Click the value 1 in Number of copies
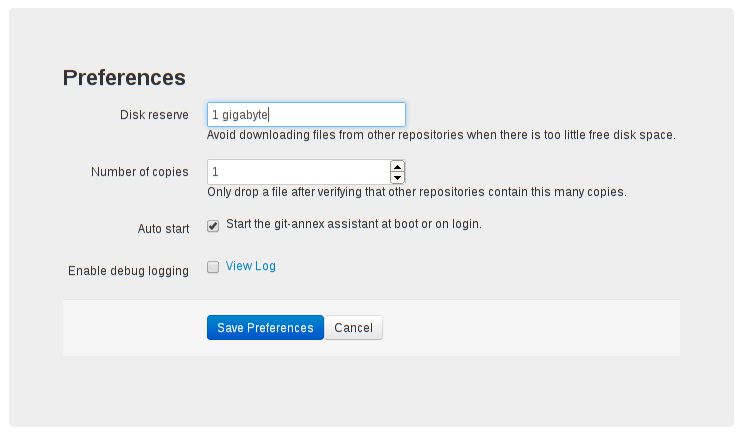The image size is (742, 433). click(x=215, y=172)
